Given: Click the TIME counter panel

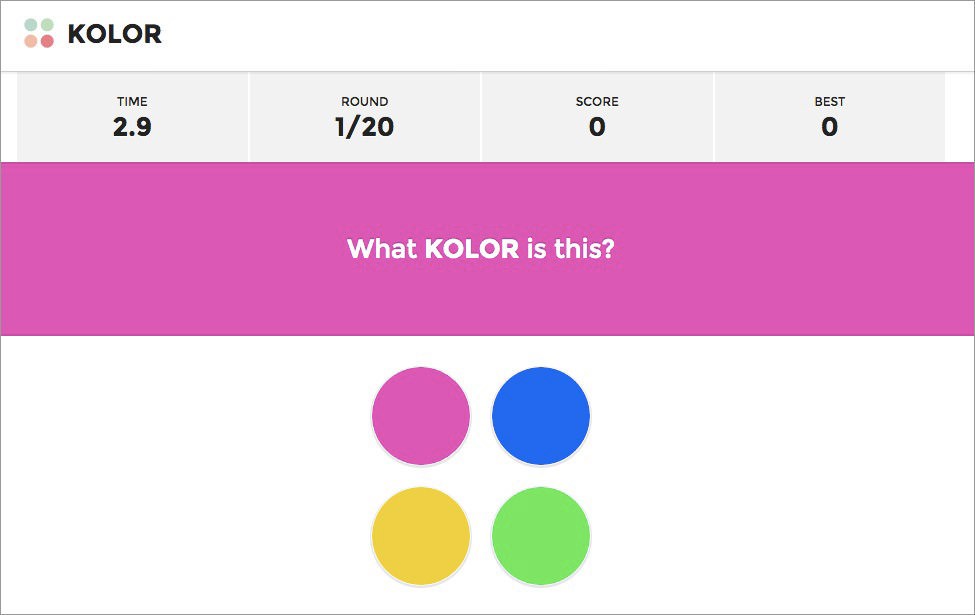Looking at the screenshot, I should pos(132,117).
